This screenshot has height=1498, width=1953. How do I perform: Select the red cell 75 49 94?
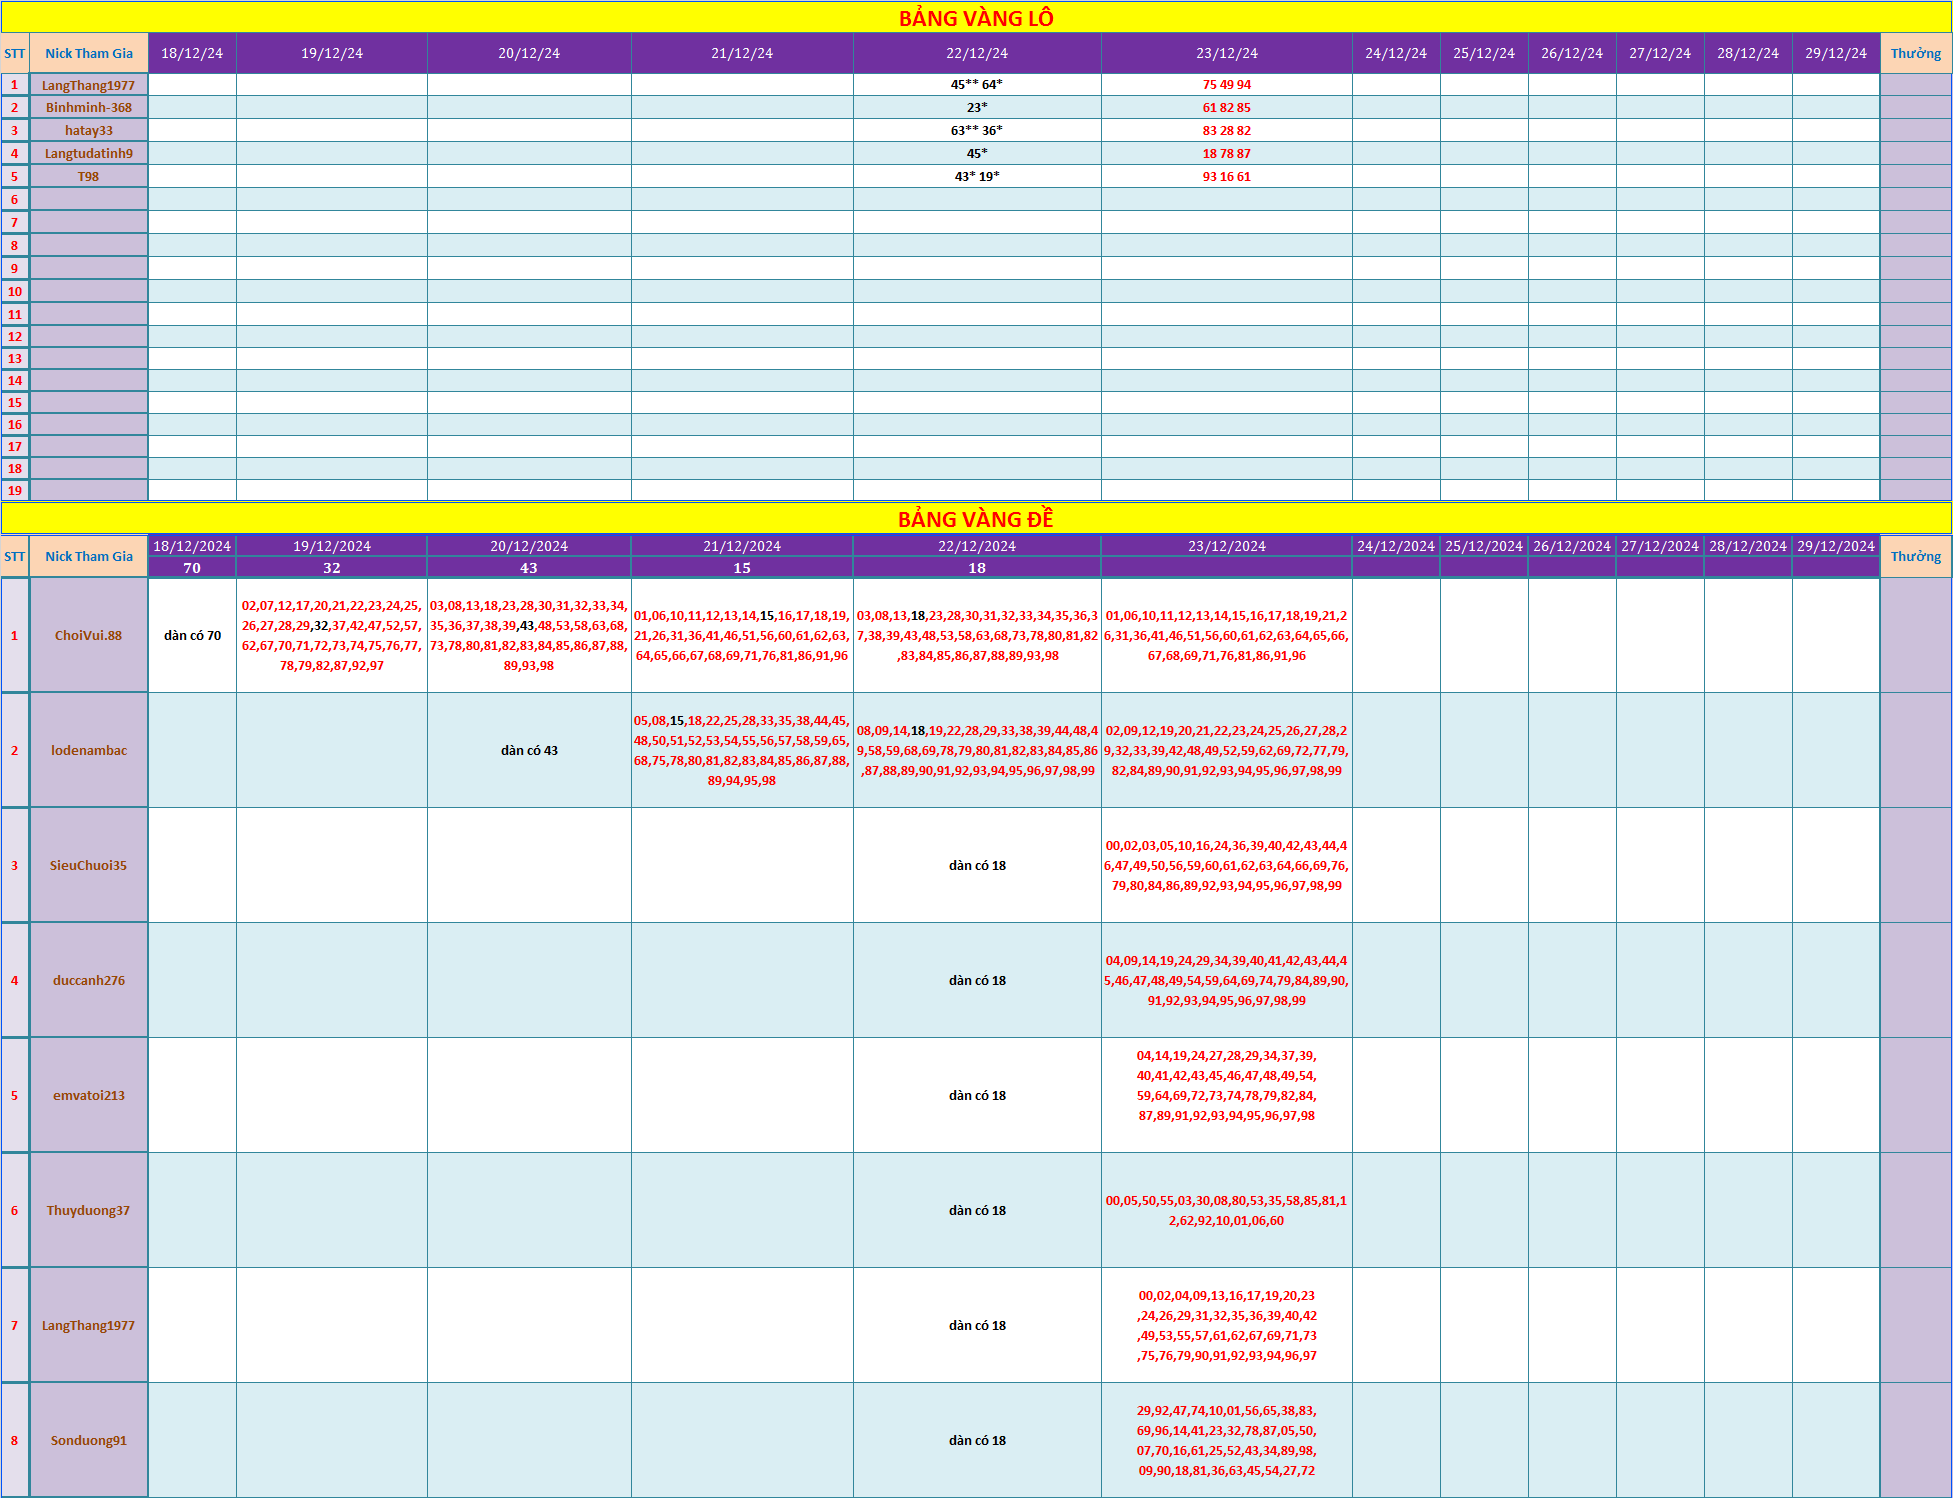[x=1227, y=85]
